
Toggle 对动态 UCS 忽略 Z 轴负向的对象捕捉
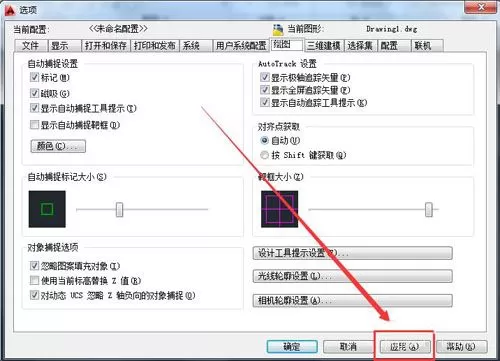(x=34, y=295)
